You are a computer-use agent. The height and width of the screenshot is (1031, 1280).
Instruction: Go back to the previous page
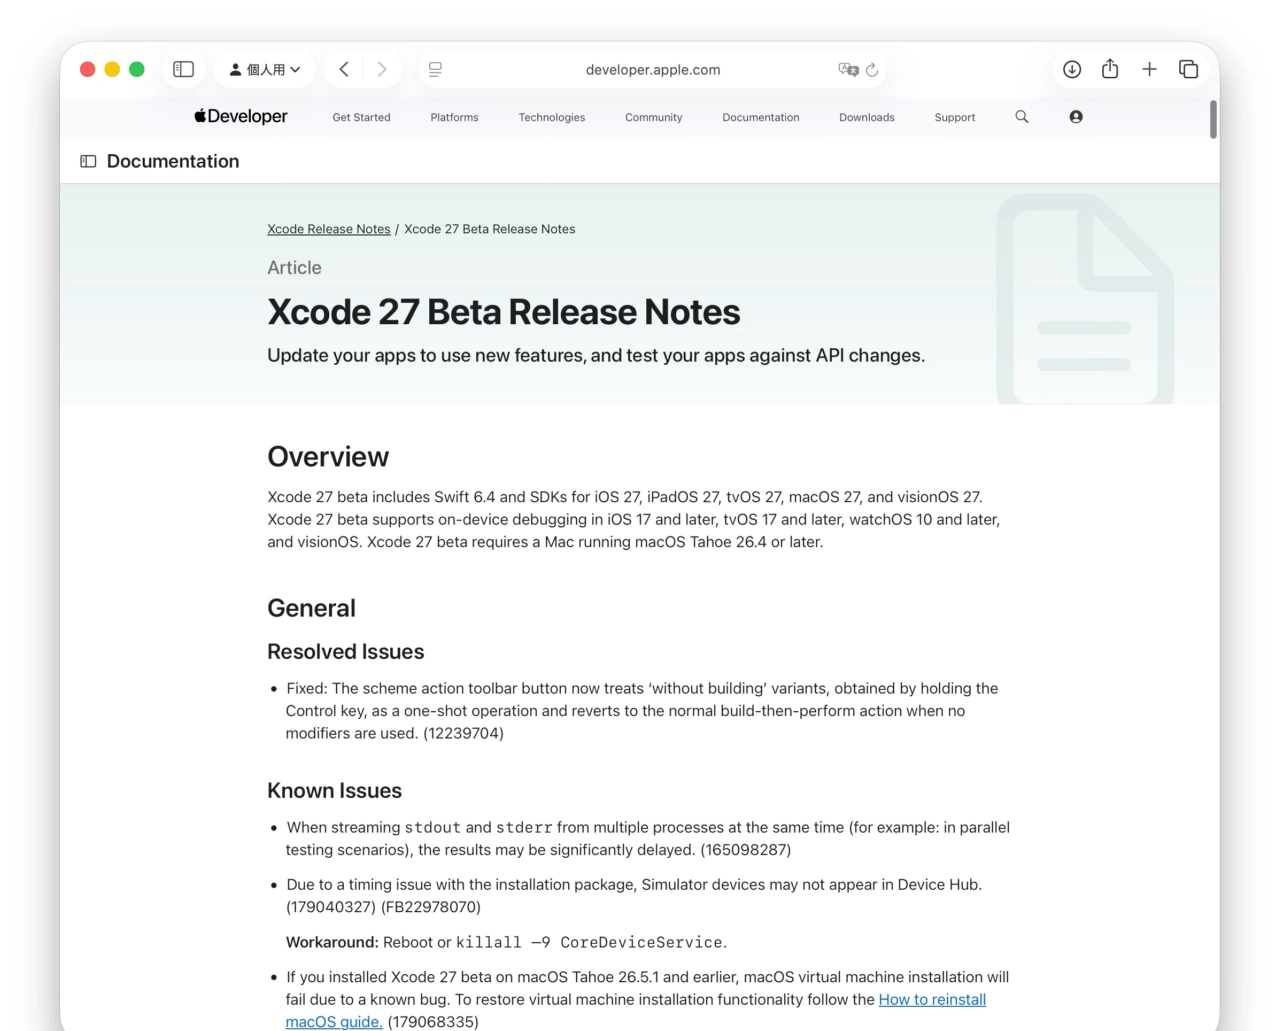pyautogui.click(x=344, y=69)
